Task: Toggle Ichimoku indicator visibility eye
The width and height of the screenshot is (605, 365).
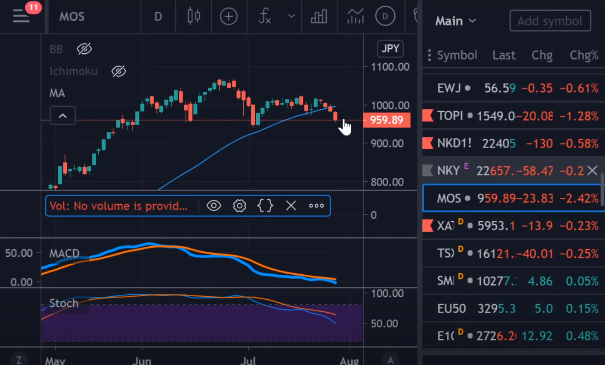Action: click(118, 71)
